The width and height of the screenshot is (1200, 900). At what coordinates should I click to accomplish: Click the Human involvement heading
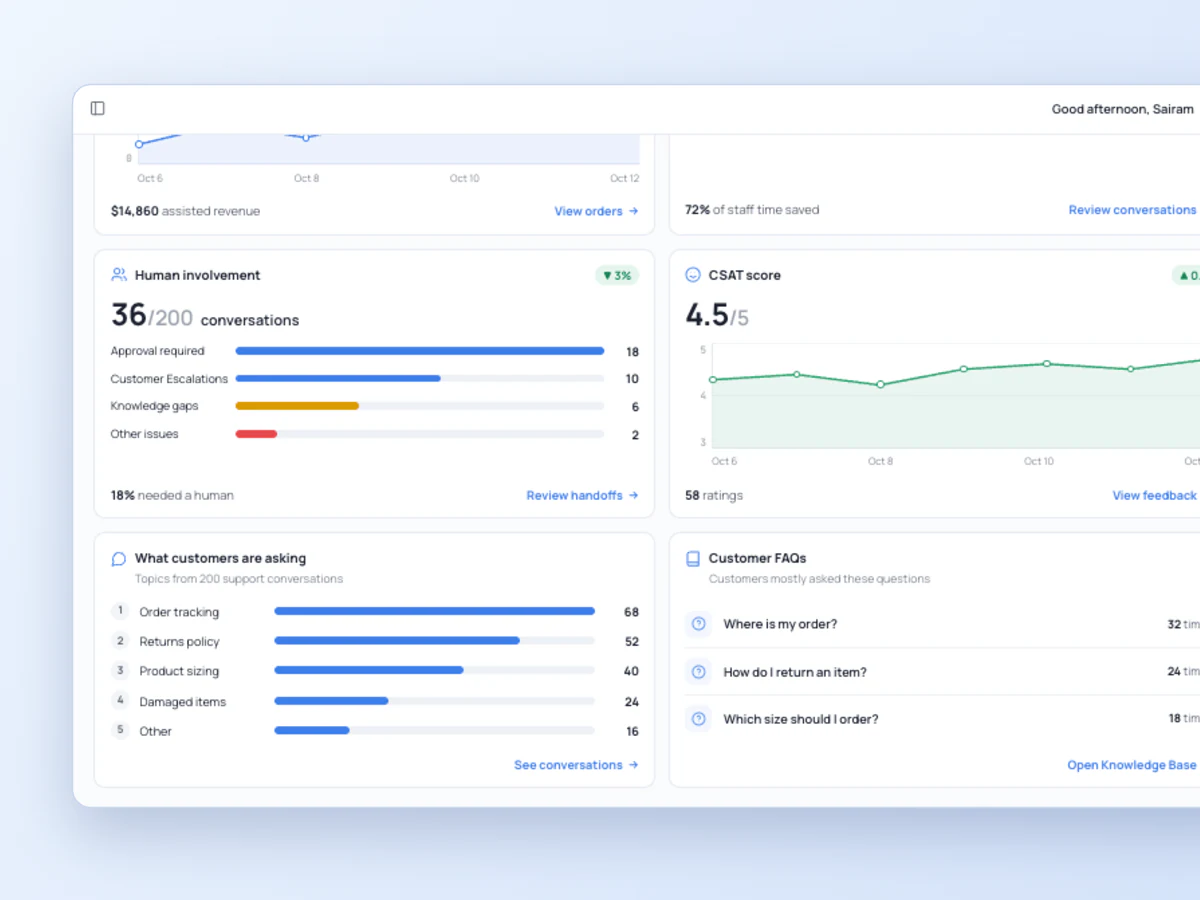pyautogui.click(x=197, y=275)
